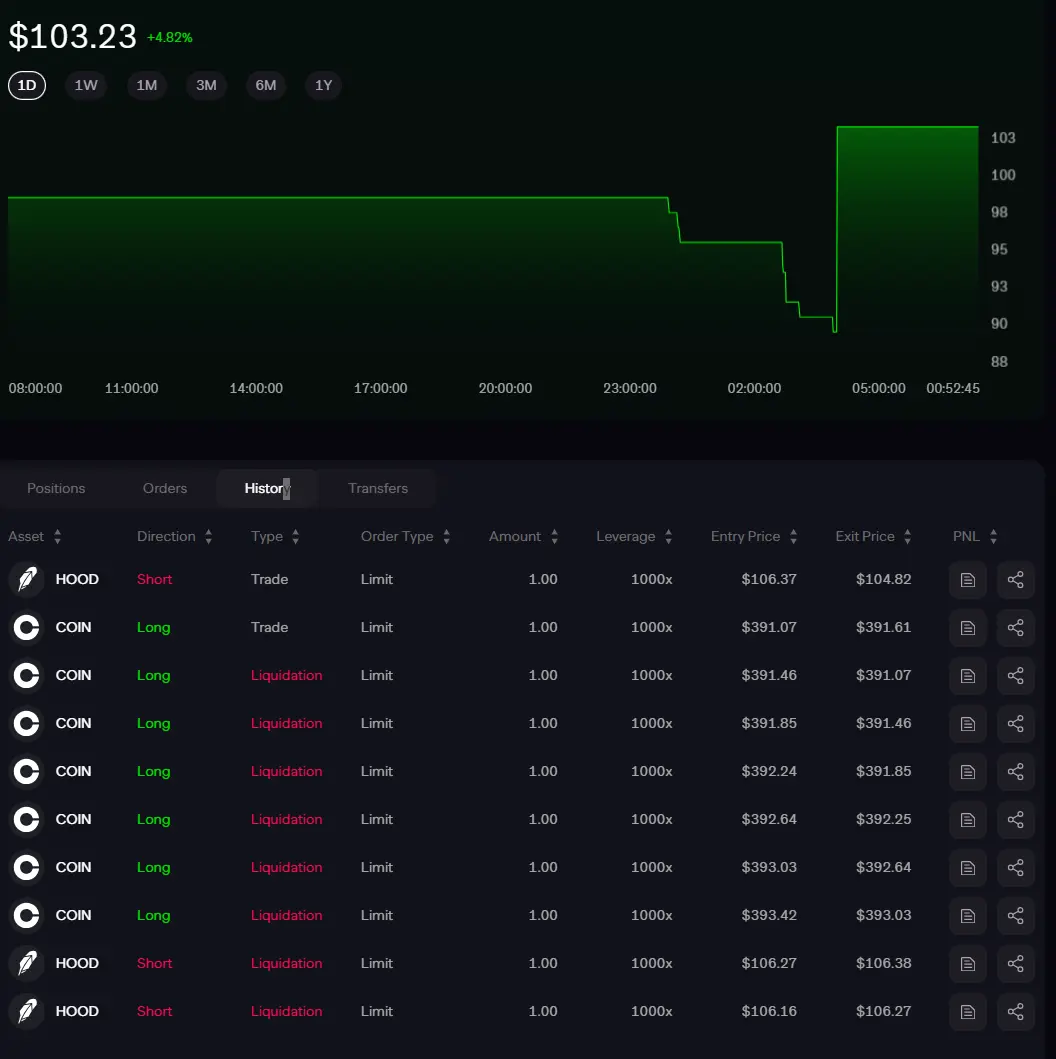View details for HOOD liquidation entered at $106.16

(968, 1011)
